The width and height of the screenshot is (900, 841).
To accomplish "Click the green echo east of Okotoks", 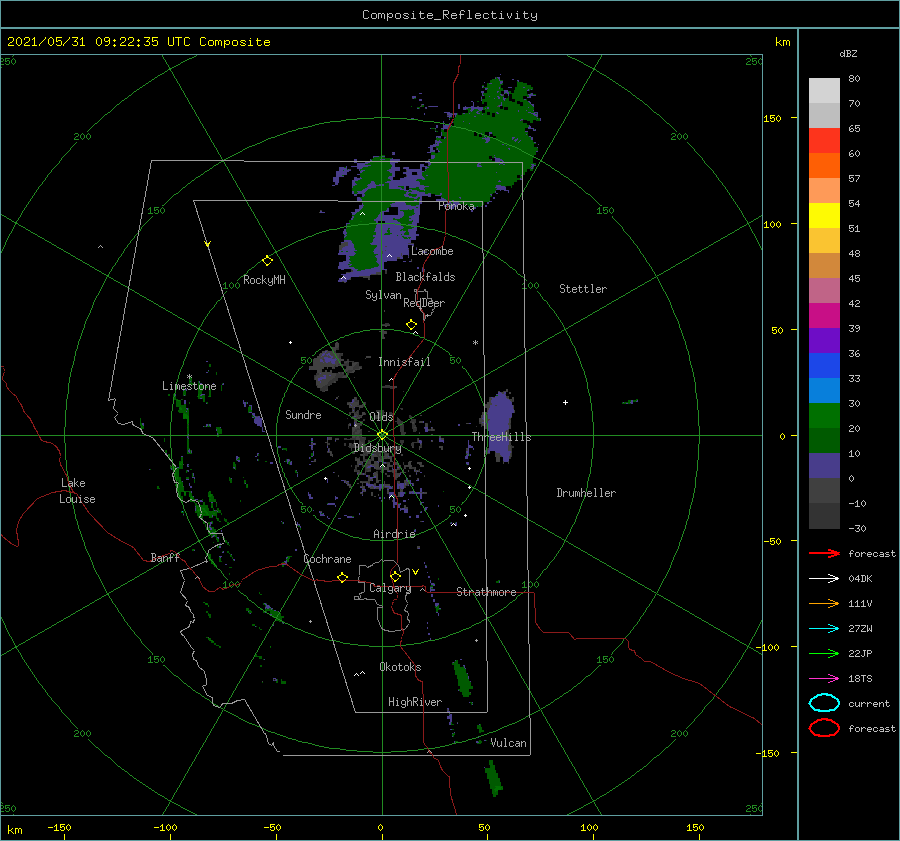I will pos(462,679).
